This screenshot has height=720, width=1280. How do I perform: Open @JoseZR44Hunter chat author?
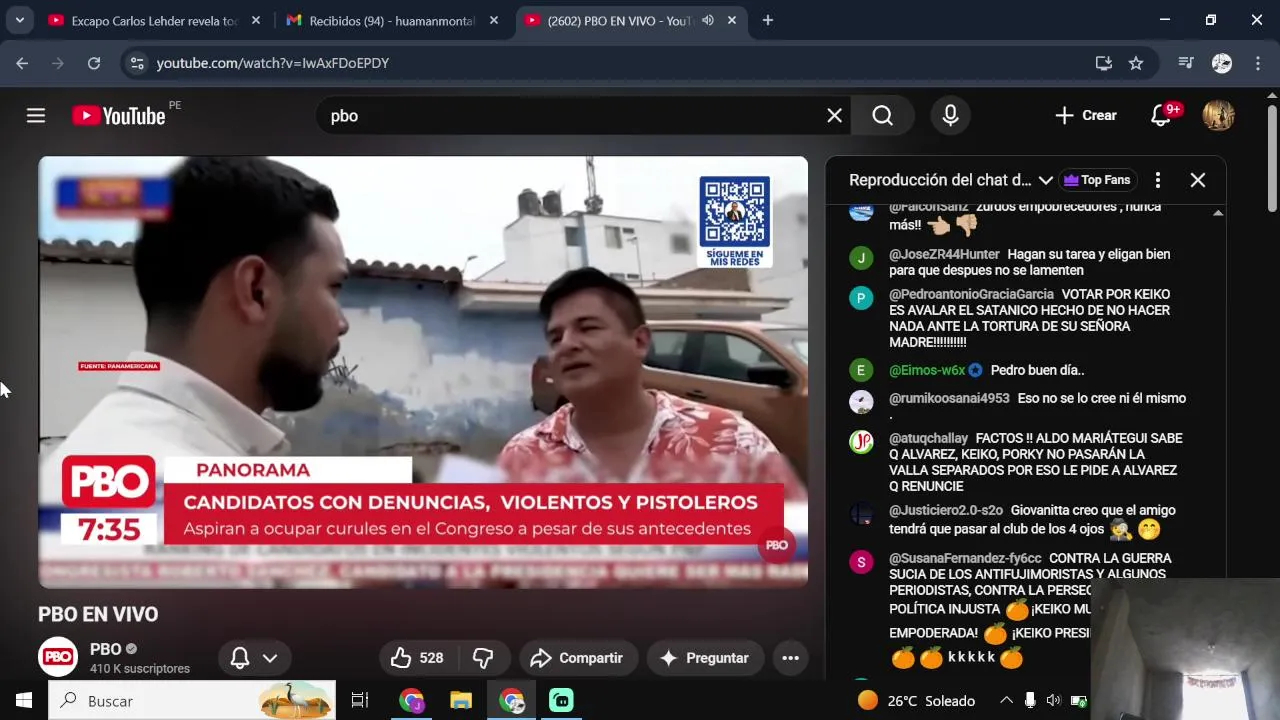click(944, 254)
